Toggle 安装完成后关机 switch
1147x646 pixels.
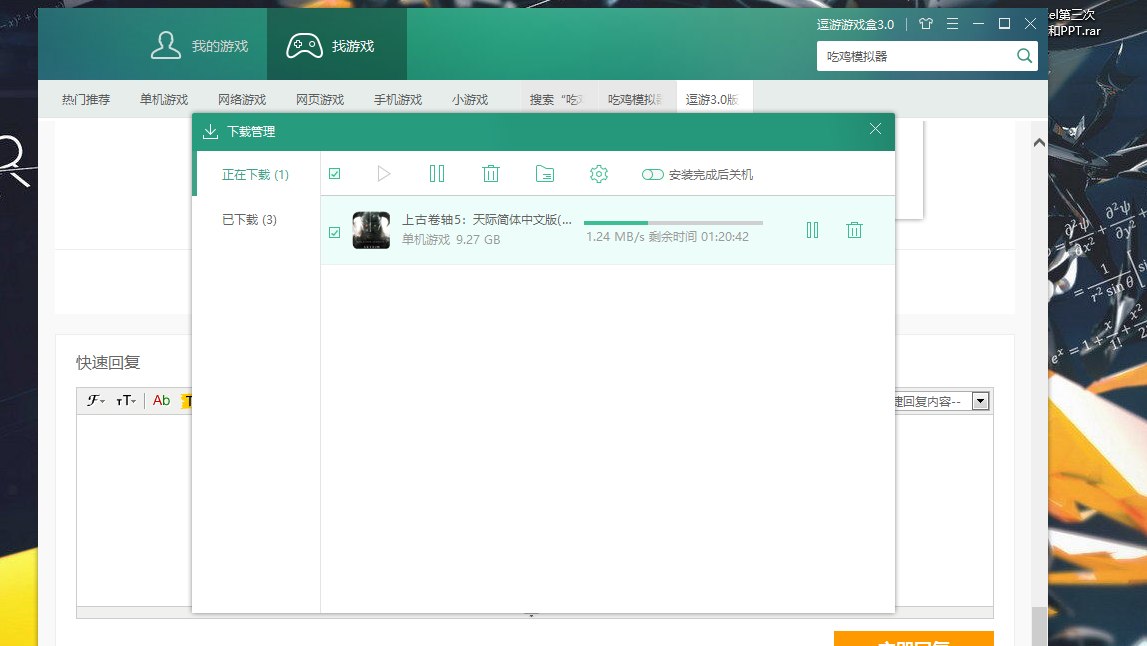653,174
